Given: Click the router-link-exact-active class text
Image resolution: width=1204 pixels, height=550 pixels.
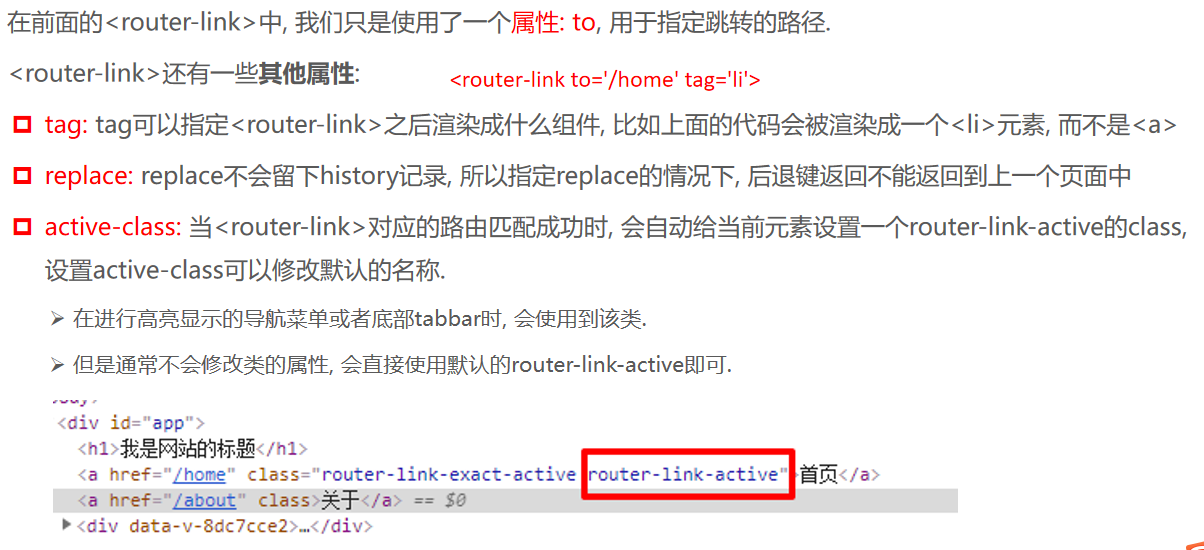Looking at the screenshot, I should point(448,474).
